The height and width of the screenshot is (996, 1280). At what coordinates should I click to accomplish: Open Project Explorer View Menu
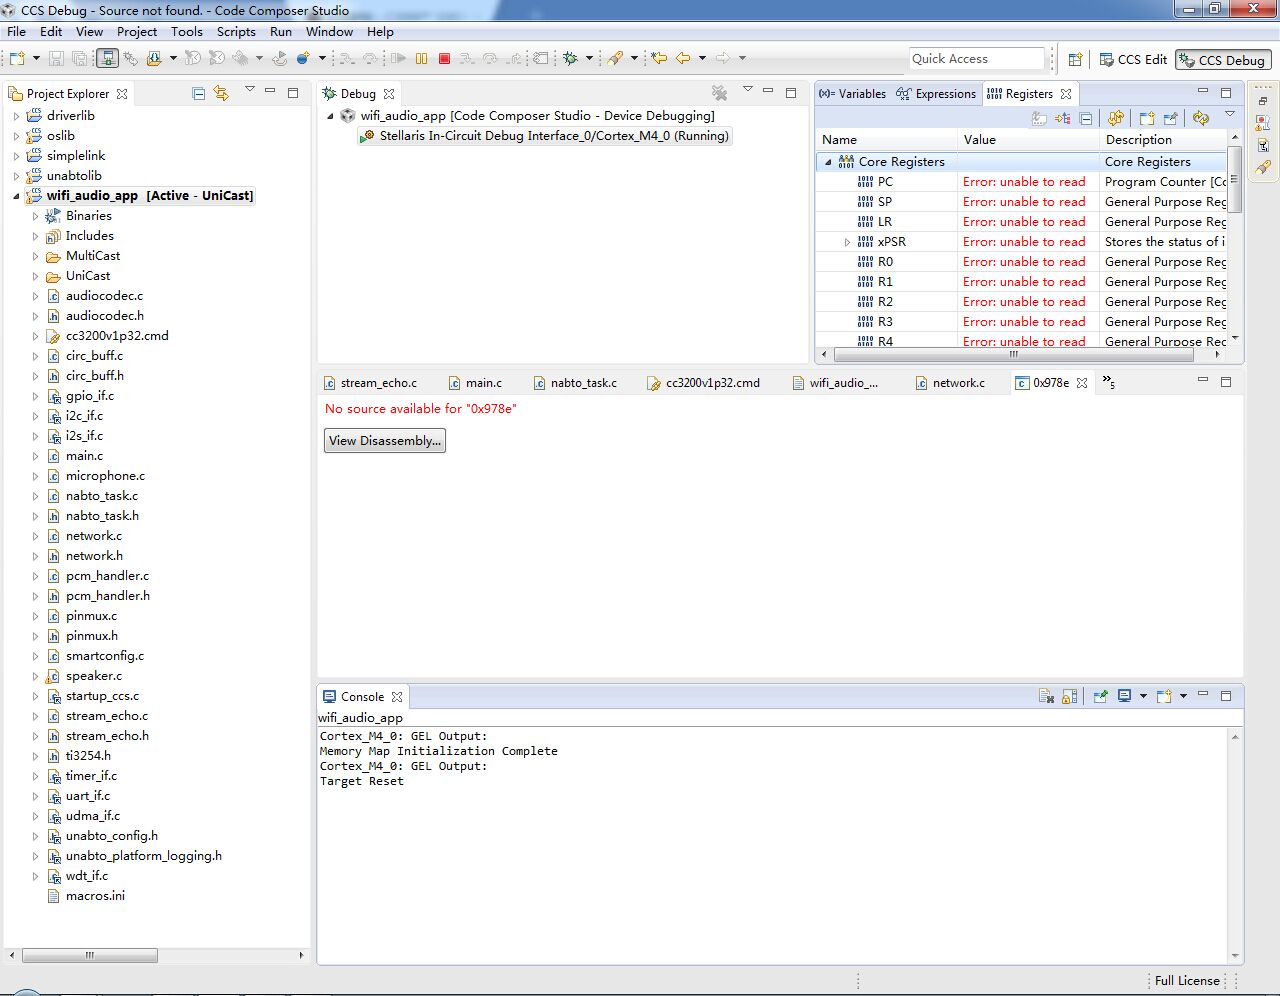(x=249, y=91)
